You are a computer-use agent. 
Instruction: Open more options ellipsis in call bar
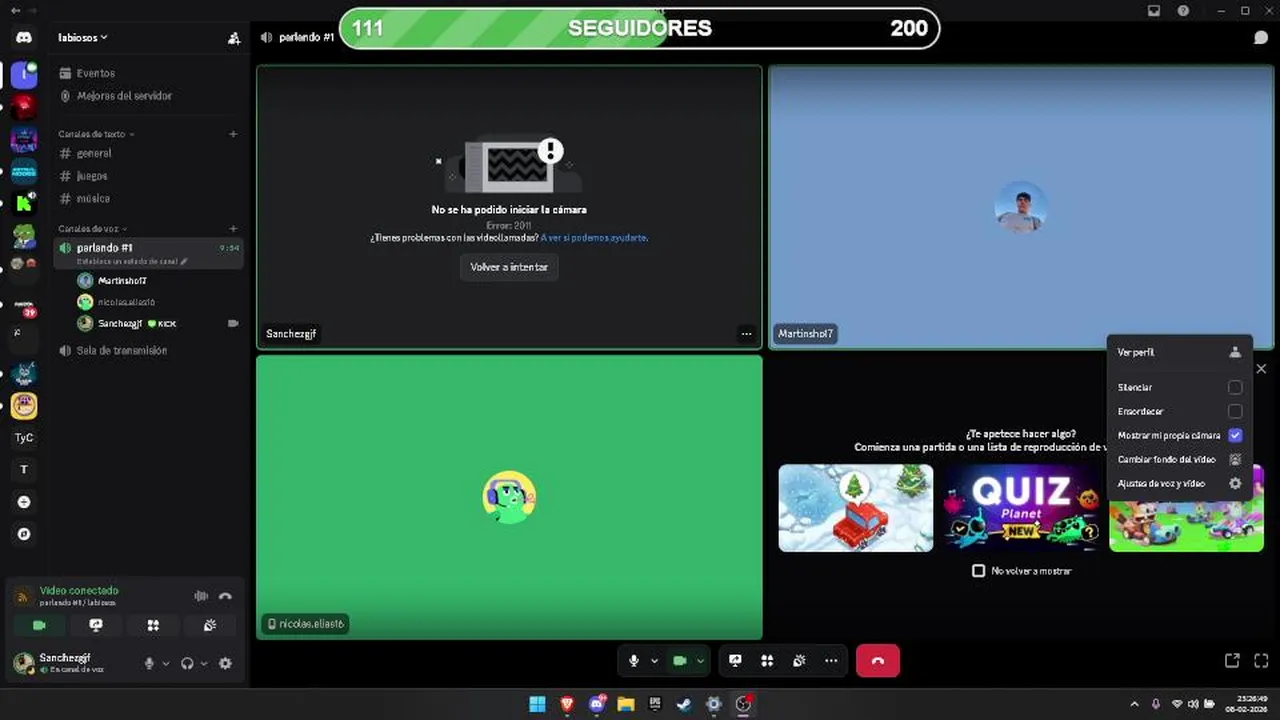point(831,661)
